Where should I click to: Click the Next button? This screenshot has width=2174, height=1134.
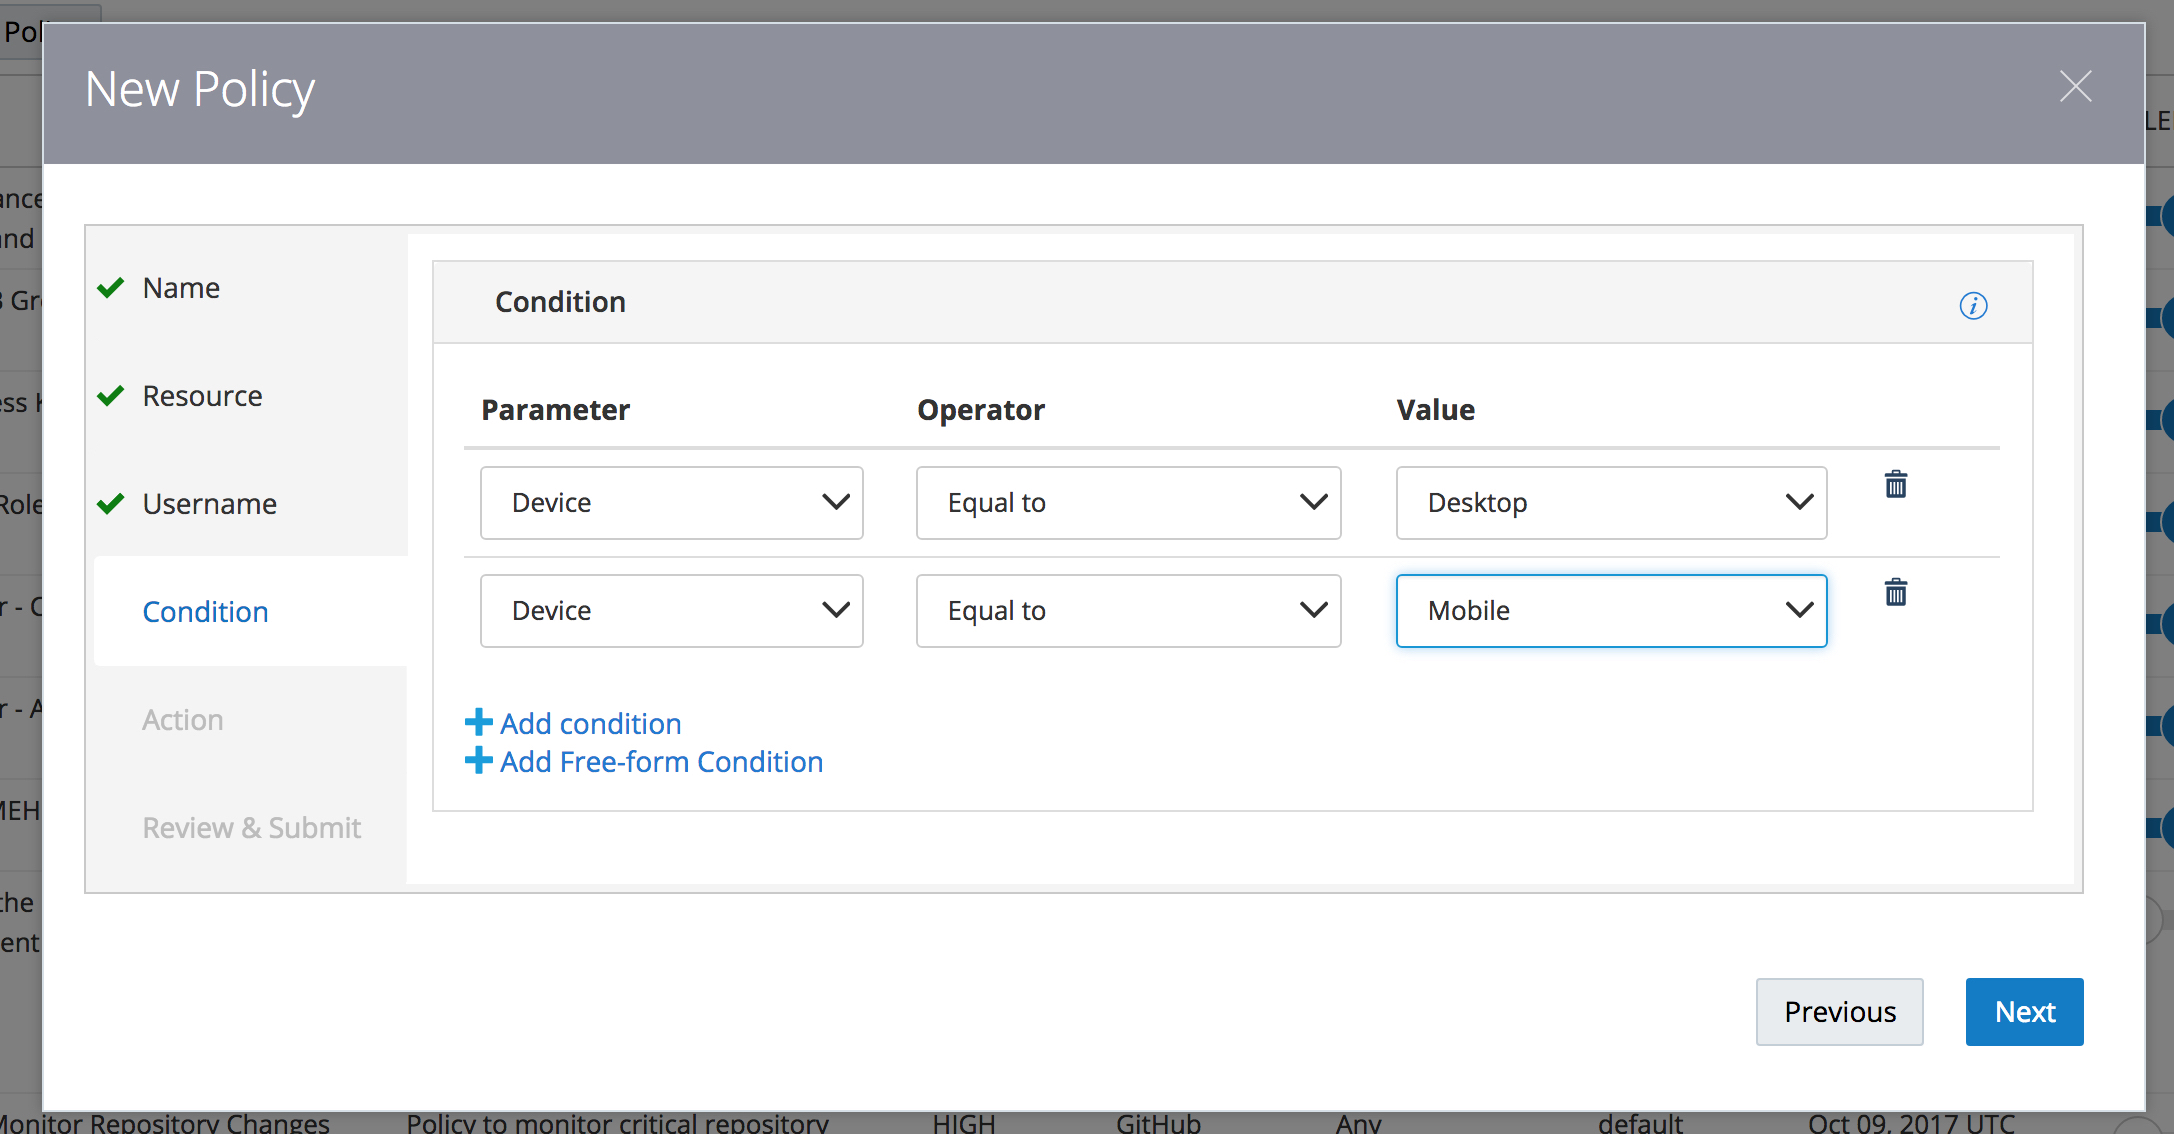[2024, 1012]
